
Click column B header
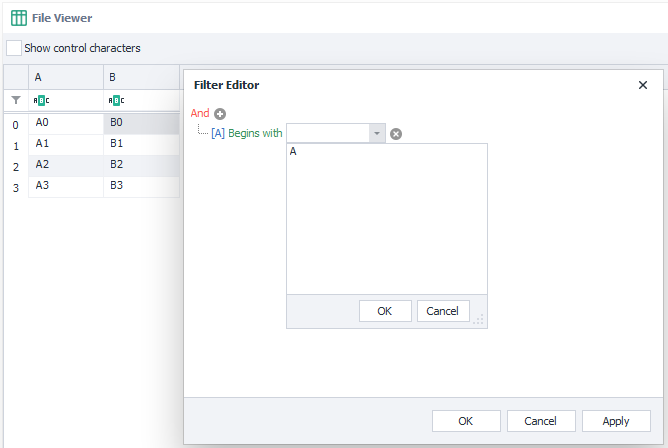click(140, 77)
